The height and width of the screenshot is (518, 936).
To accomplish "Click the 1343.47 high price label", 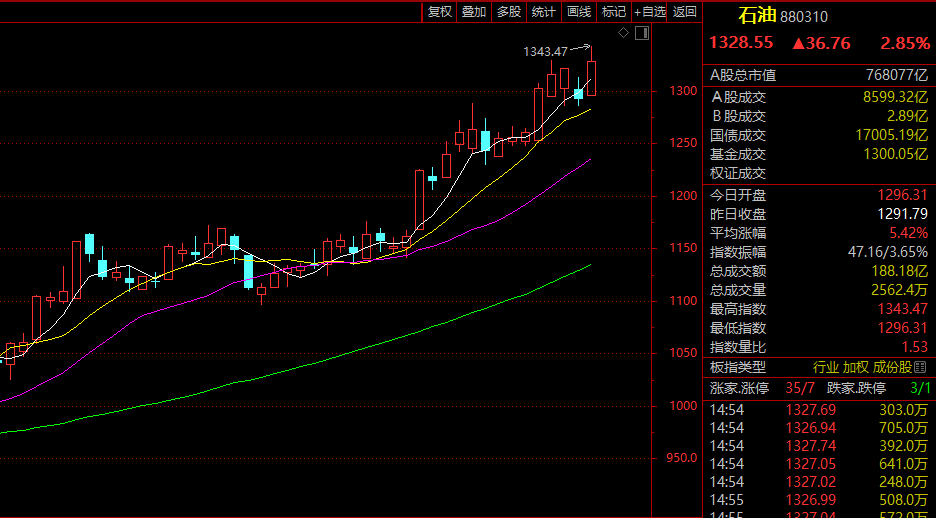I will pos(545,51).
